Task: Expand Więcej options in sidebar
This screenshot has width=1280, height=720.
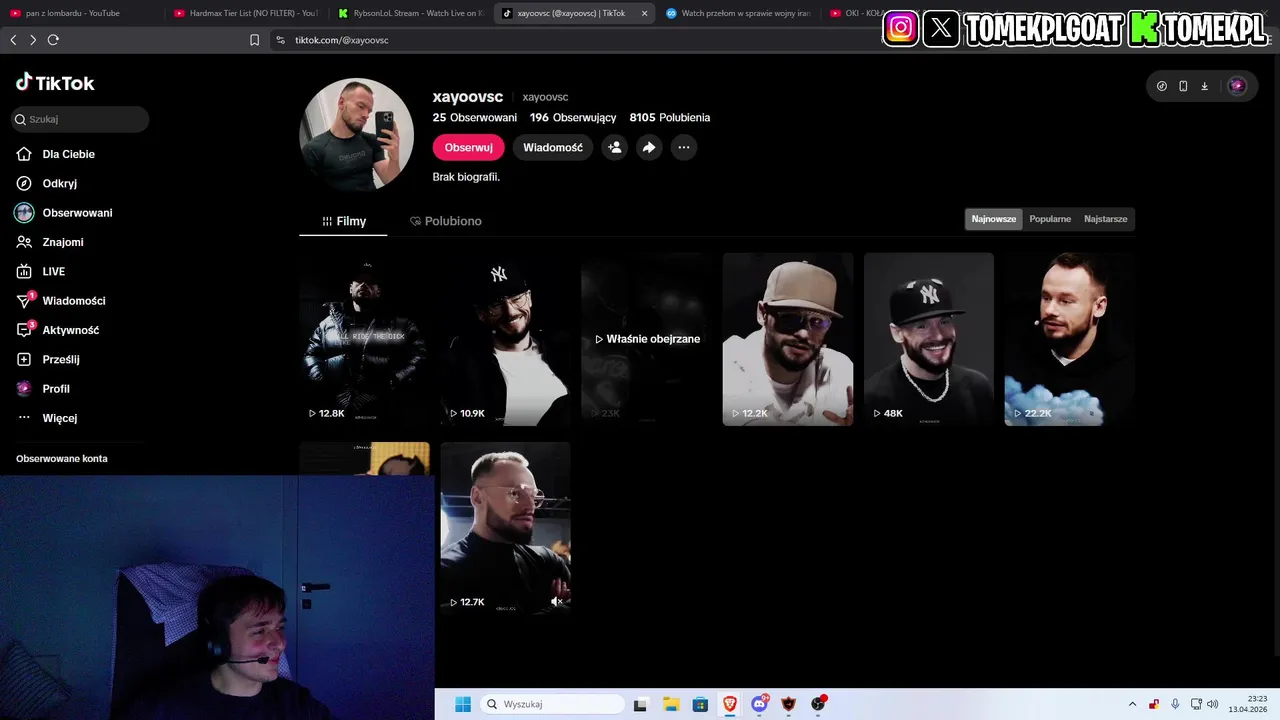Action: pyautogui.click(x=47, y=418)
